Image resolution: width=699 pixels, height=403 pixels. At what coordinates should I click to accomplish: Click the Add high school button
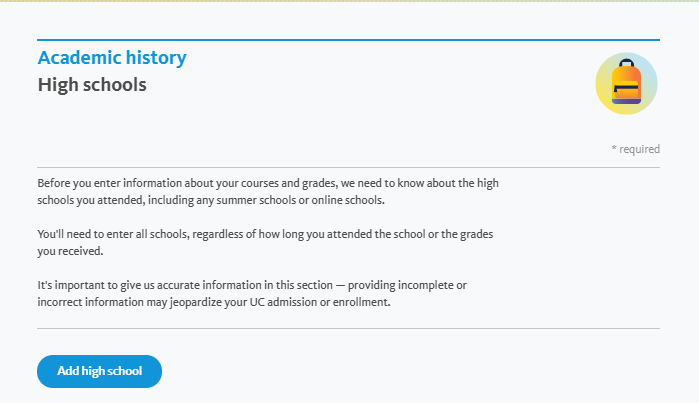(99, 371)
